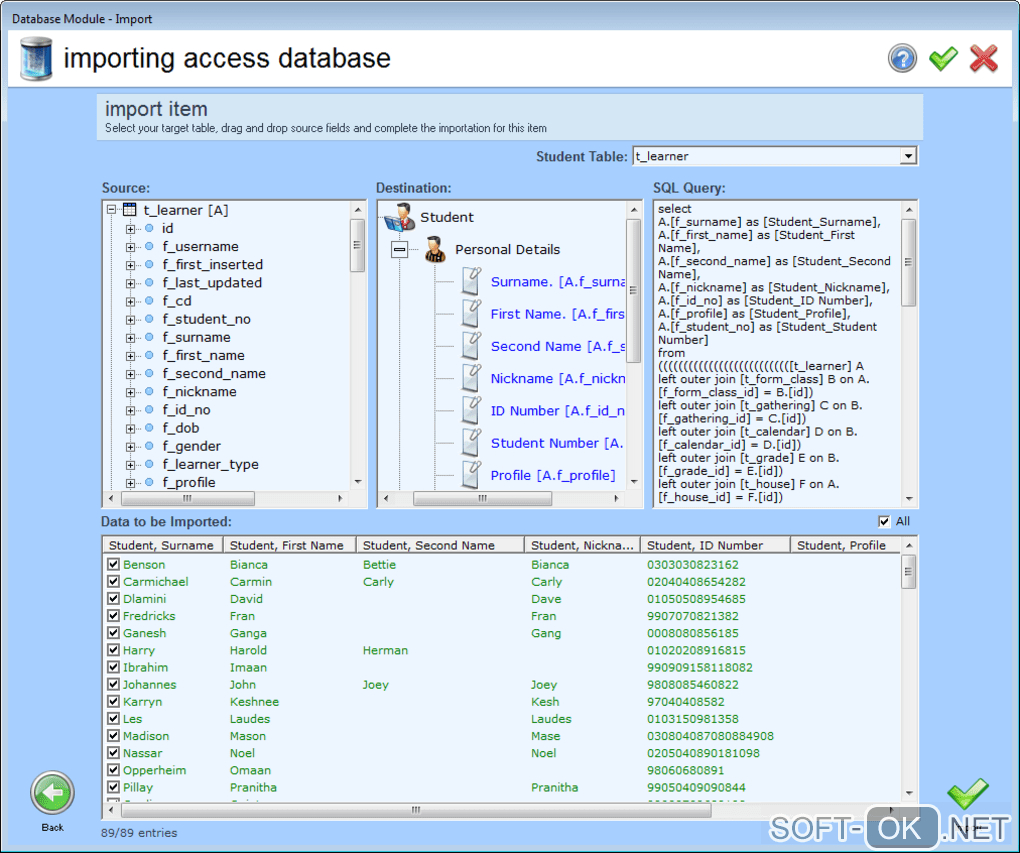Uncheck the Johannes row checkbox
The width and height of the screenshot is (1020, 853).
pos(113,684)
